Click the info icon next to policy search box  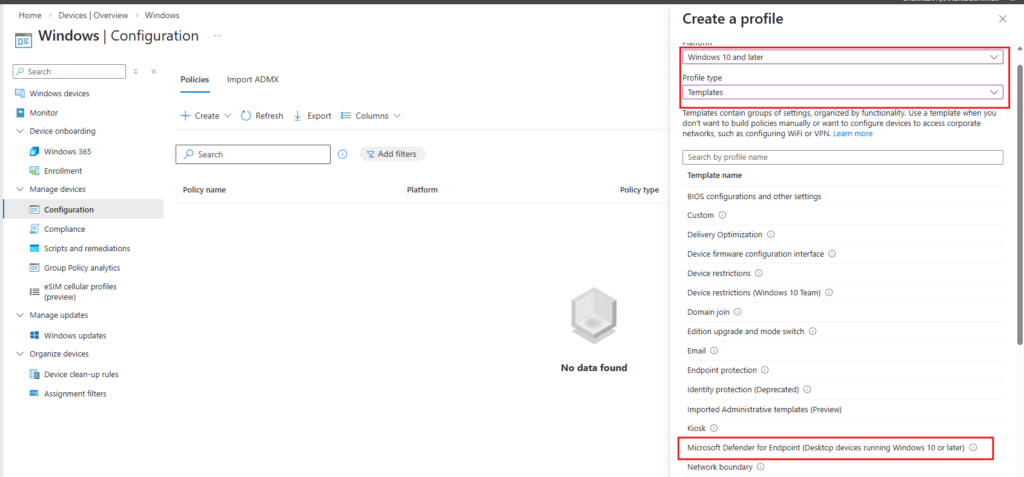click(x=343, y=154)
